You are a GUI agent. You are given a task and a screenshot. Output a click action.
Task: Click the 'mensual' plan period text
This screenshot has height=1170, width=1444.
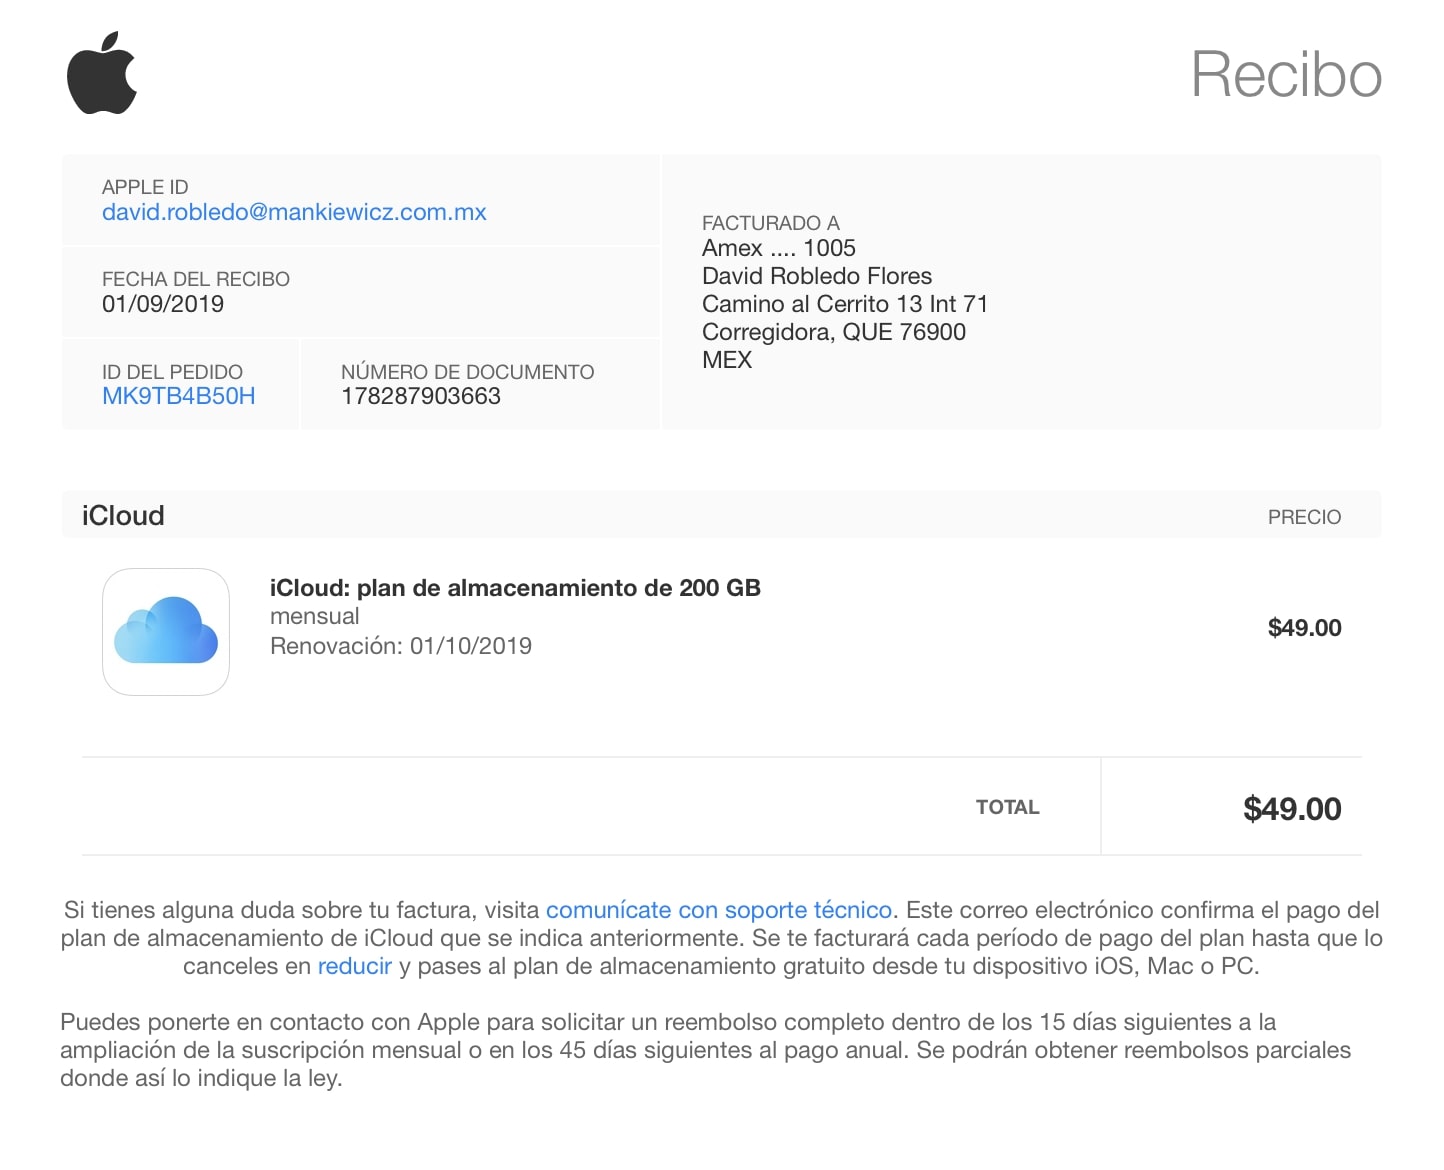point(315,616)
